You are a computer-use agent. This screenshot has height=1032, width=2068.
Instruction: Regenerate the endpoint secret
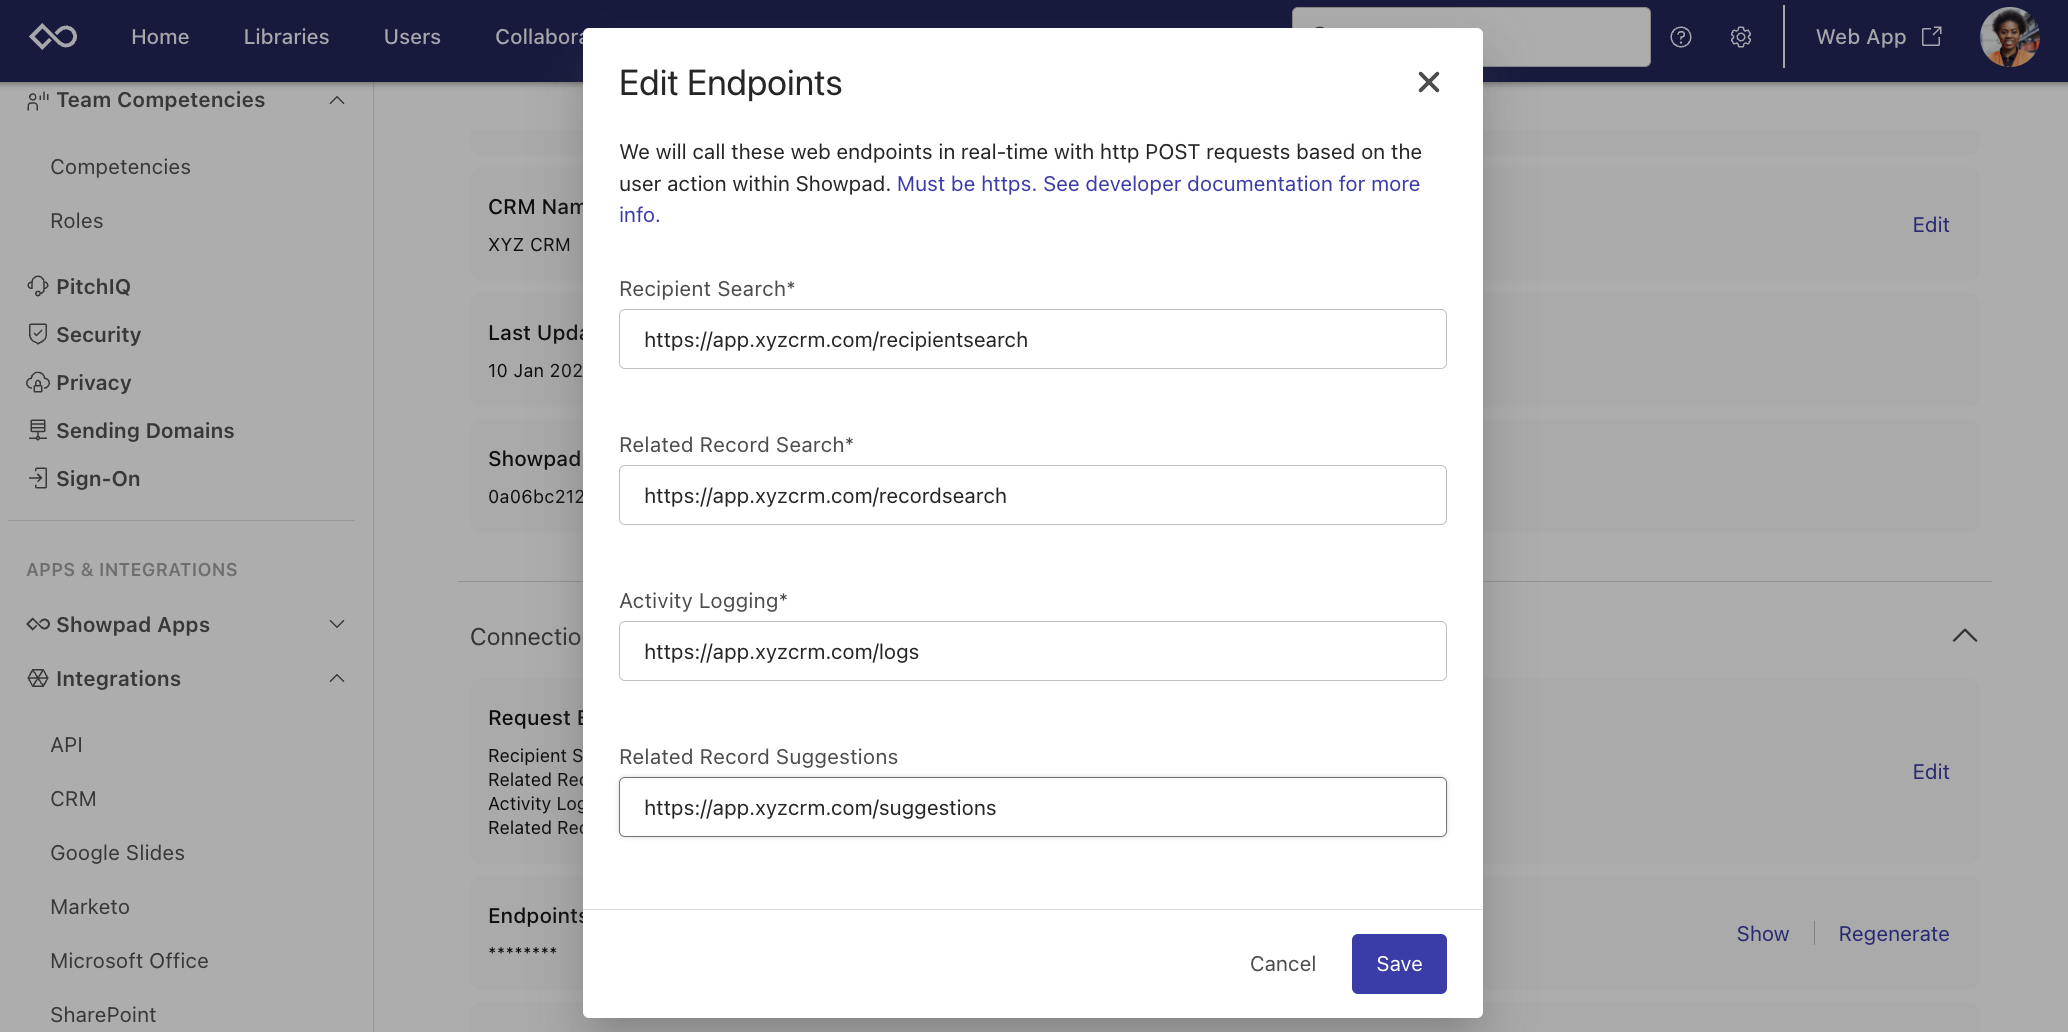(x=1893, y=934)
